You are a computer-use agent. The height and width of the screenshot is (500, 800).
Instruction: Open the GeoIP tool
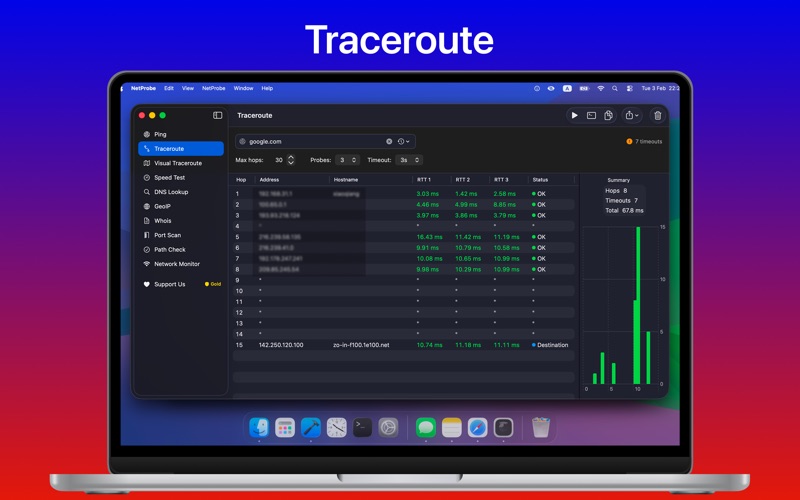coord(181,206)
